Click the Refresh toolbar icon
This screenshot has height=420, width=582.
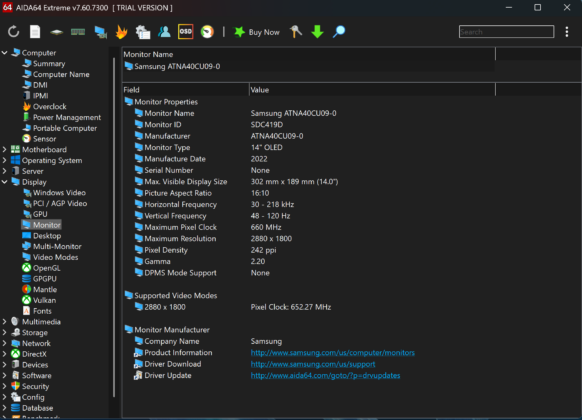click(13, 32)
